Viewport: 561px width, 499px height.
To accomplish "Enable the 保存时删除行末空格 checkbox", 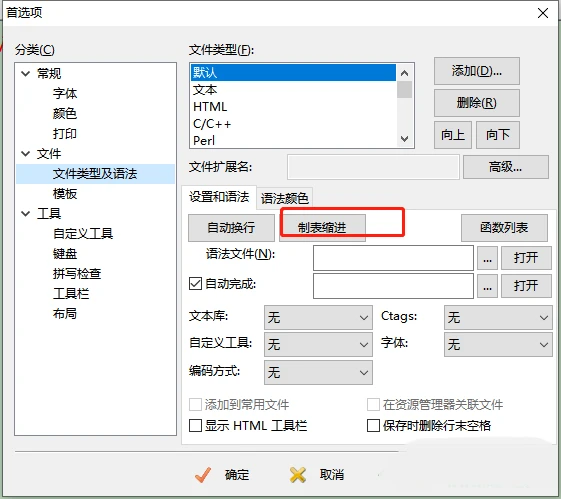I will (373, 426).
